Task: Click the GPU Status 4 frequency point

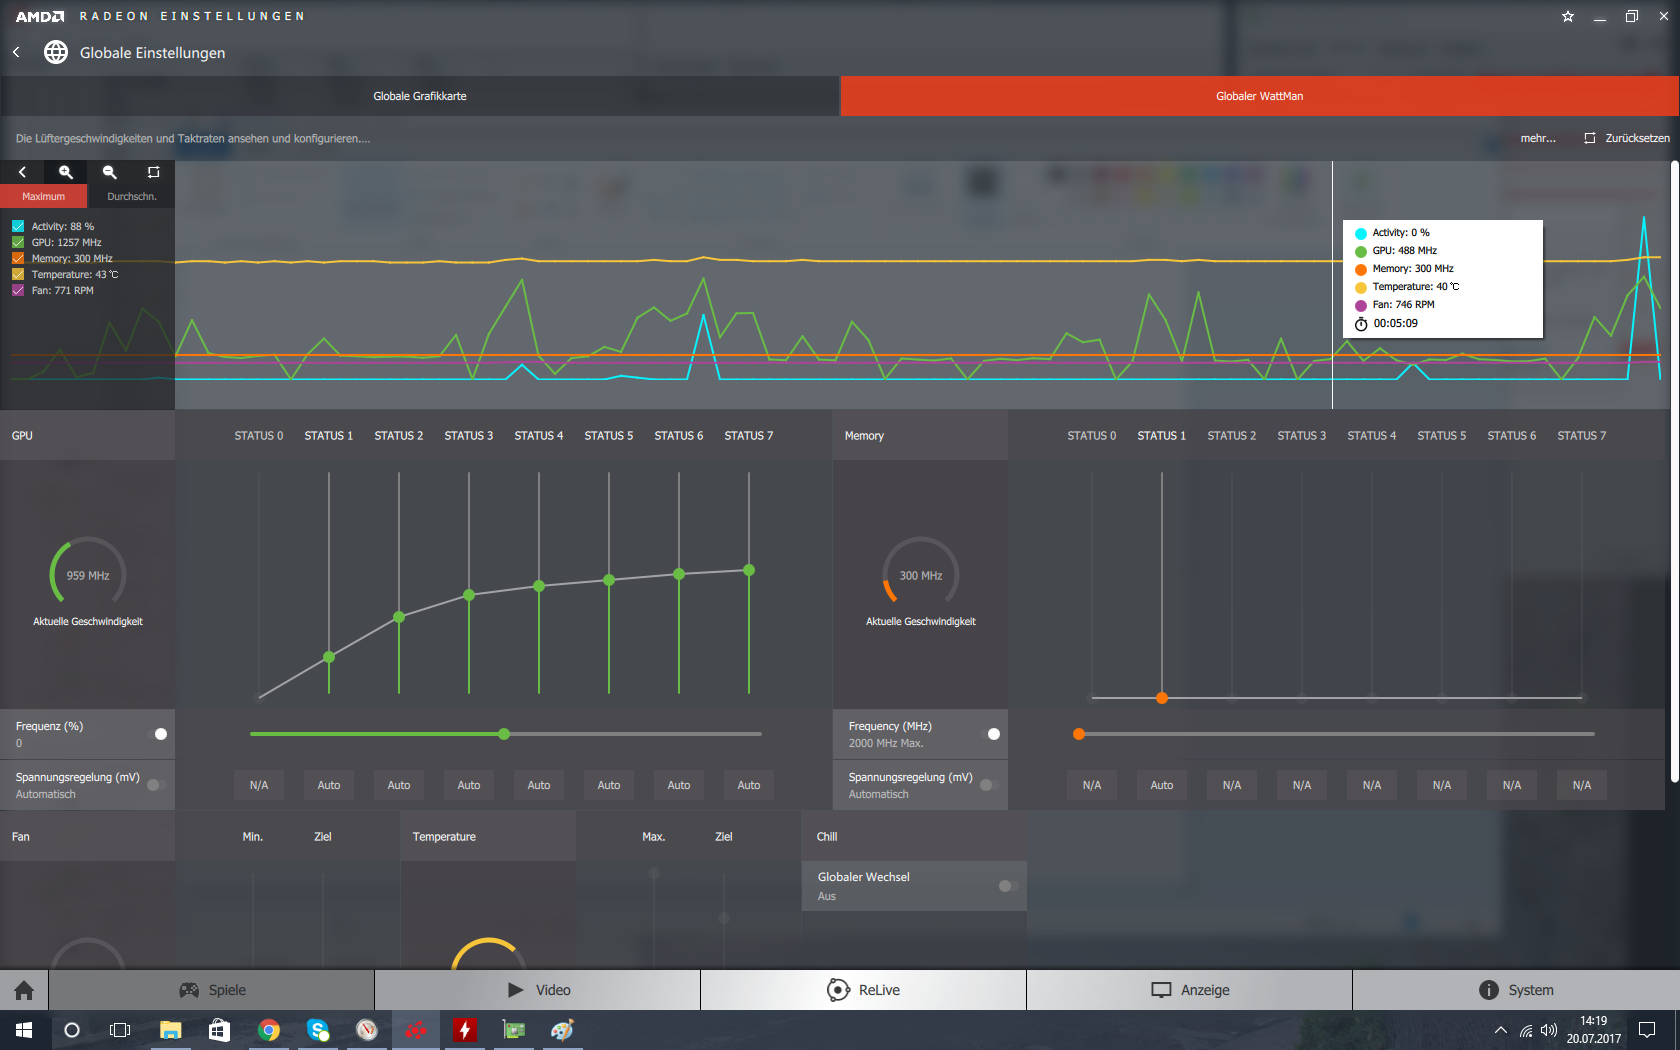Action: (539, 586)
